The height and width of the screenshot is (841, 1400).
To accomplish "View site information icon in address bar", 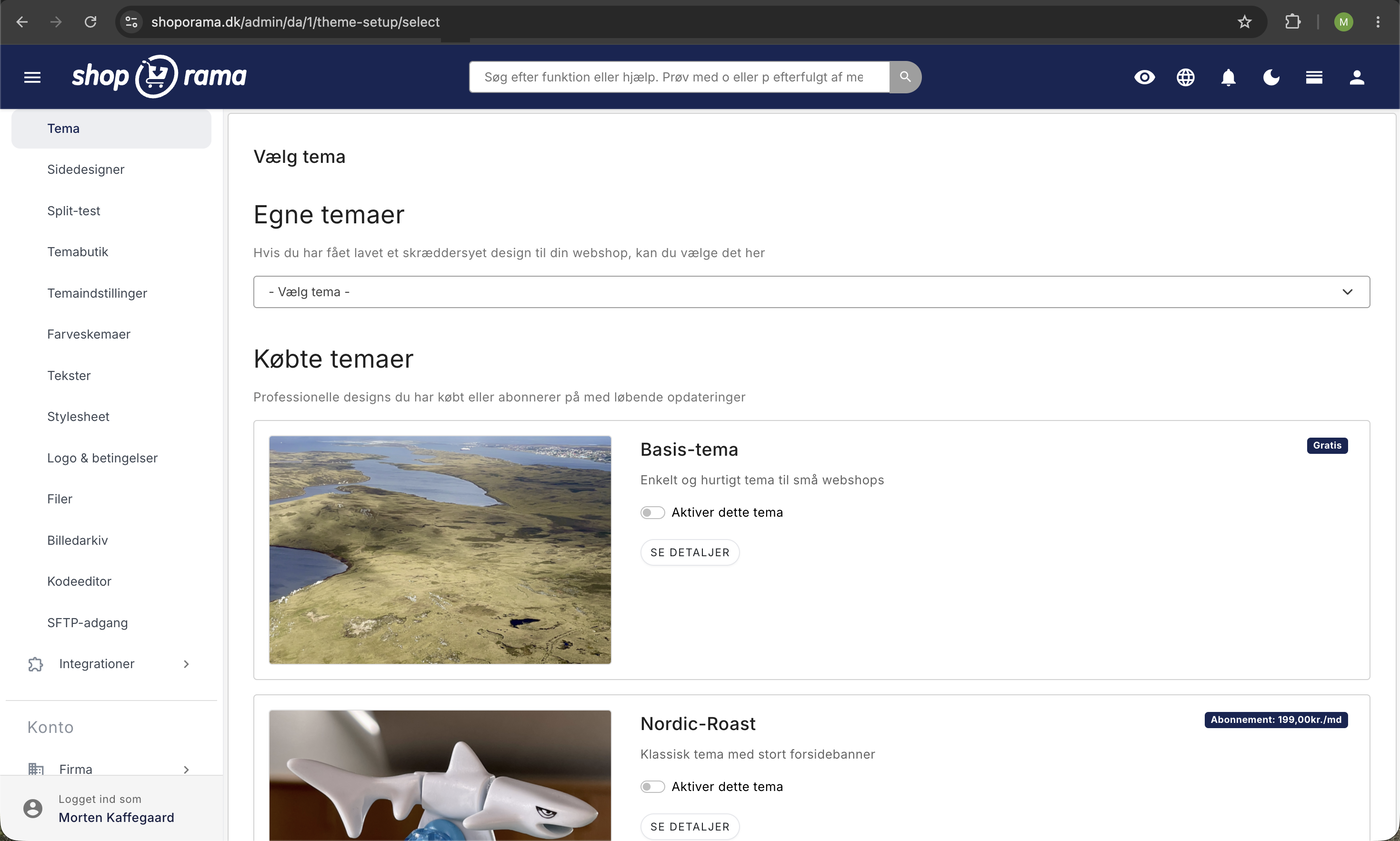I will tap(131, 21).
